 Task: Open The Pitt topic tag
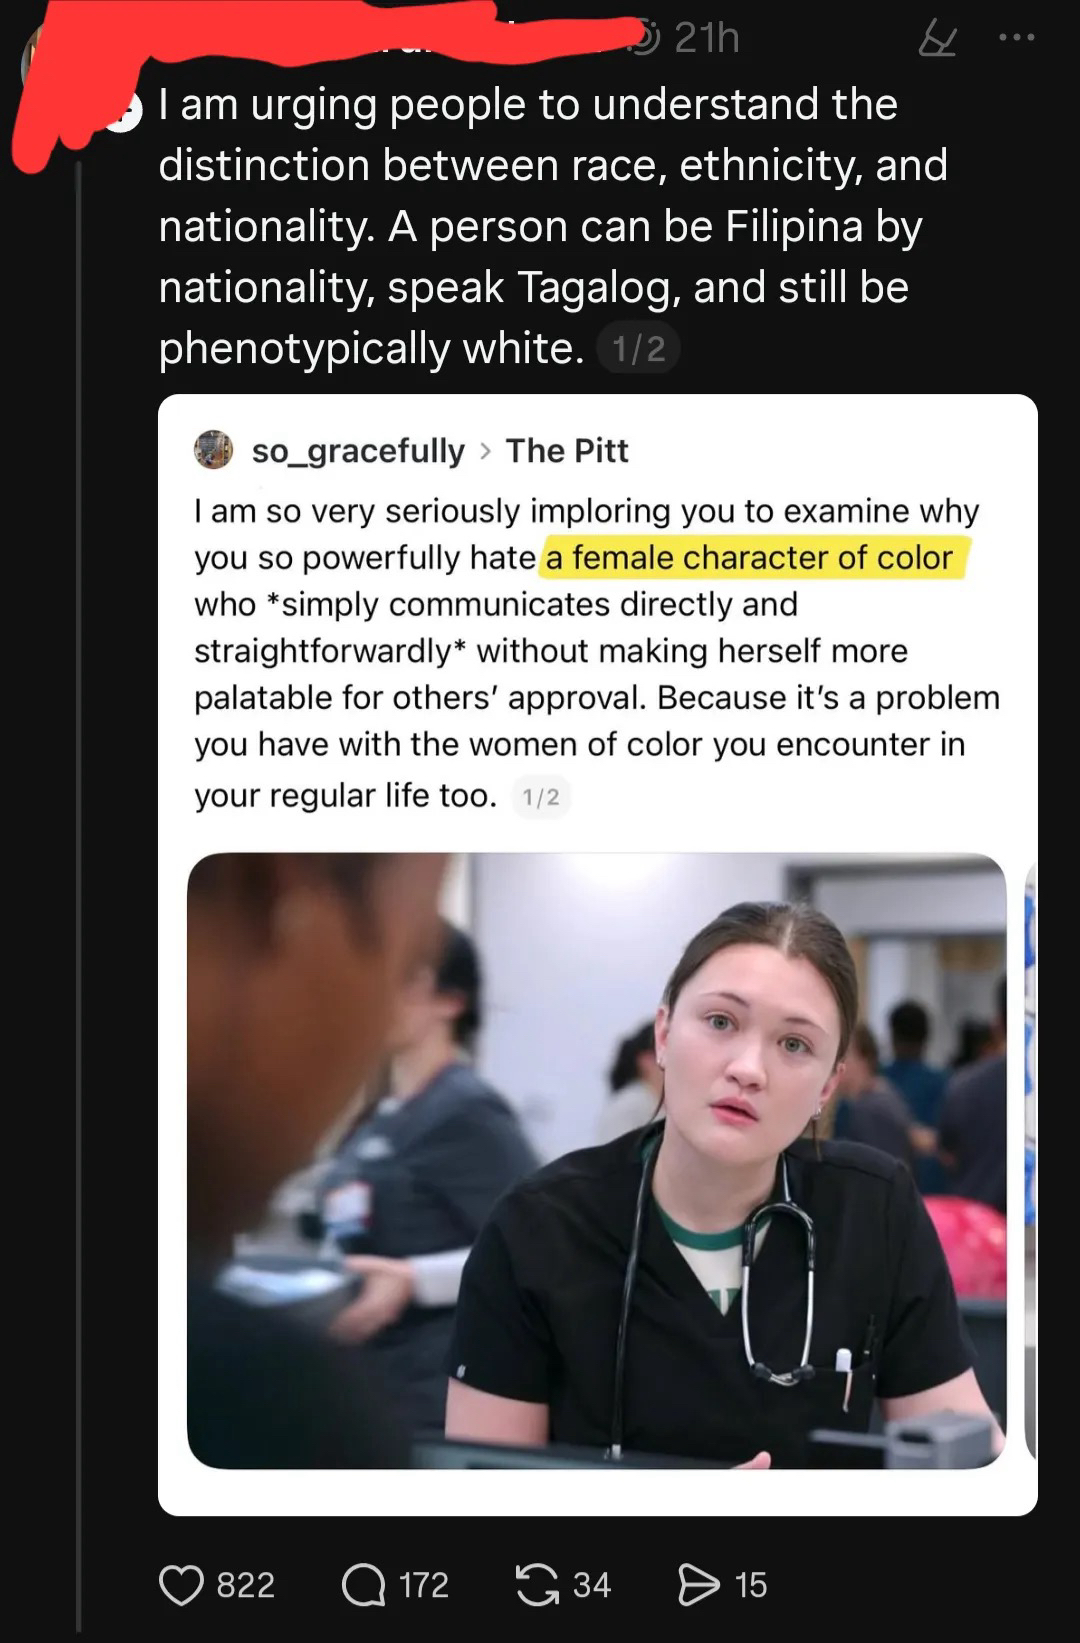click(567, 451)
